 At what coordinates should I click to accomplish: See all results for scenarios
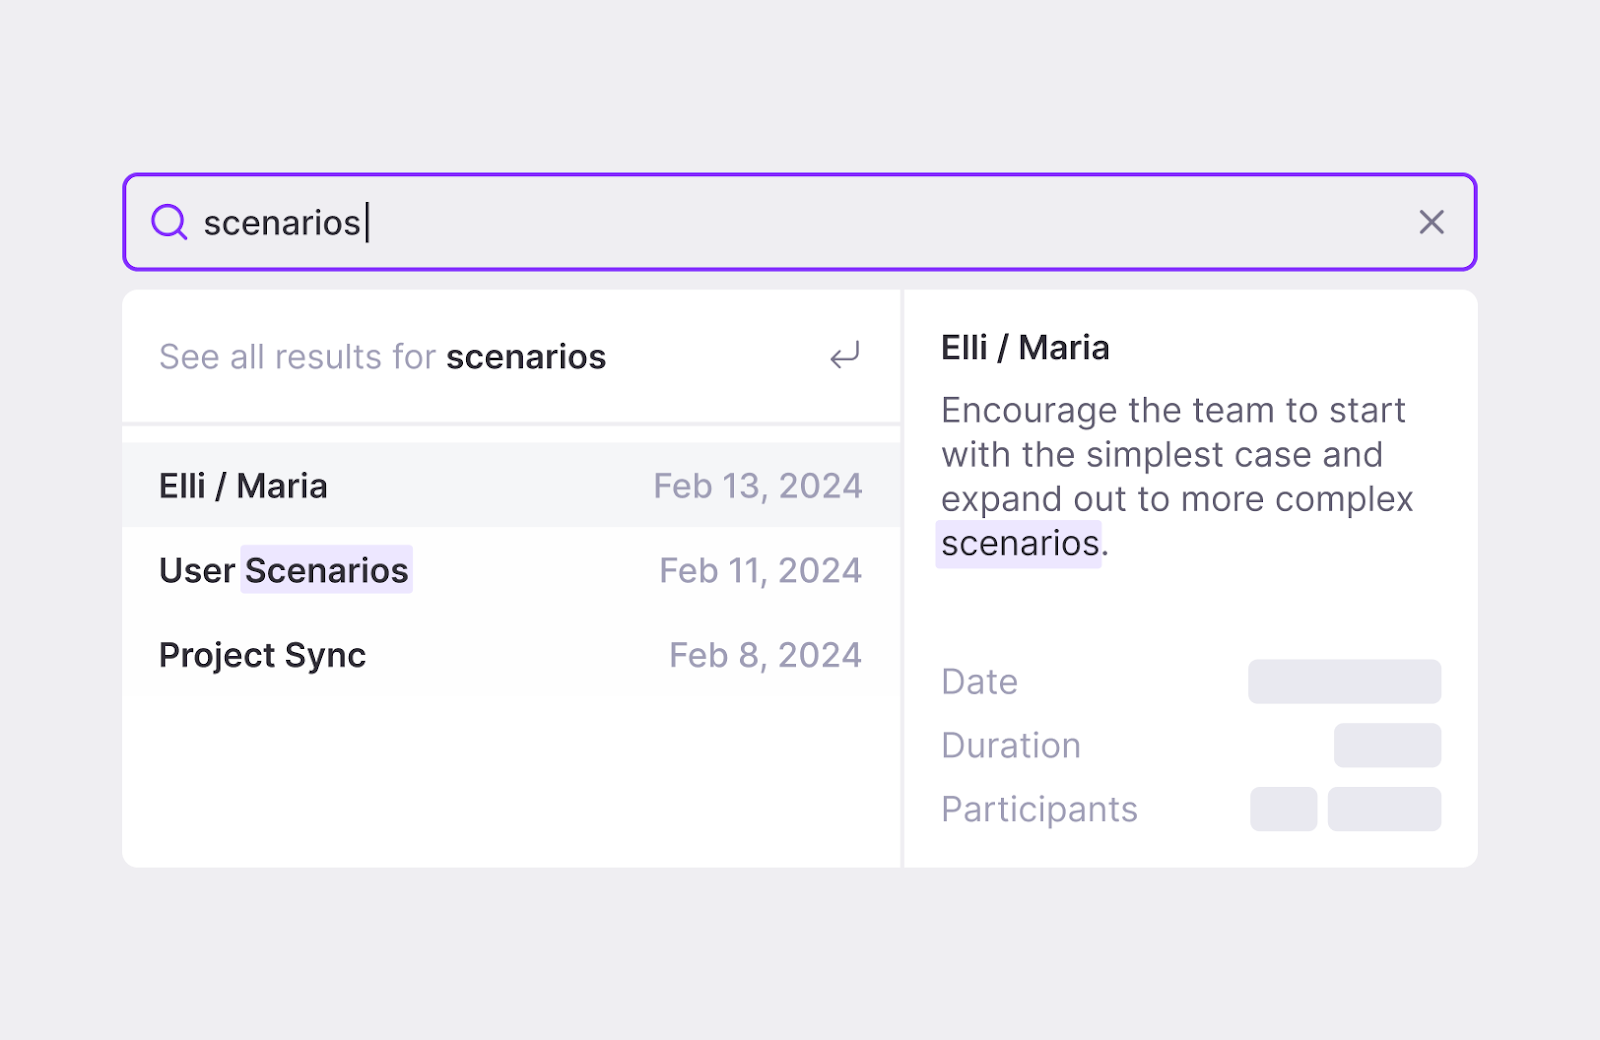point(511,357)
